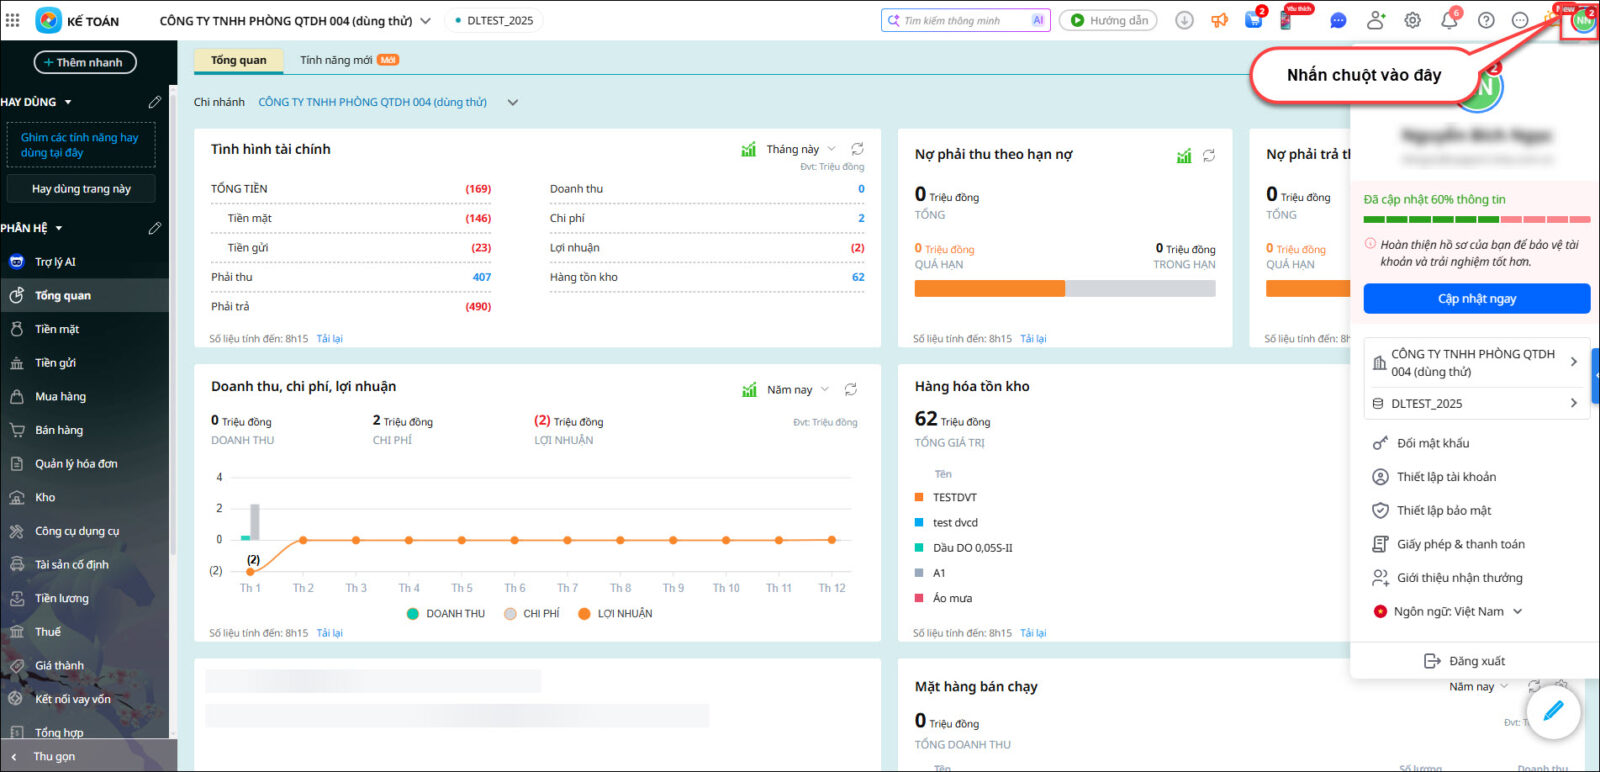Open the Tháng này period dropdown
The height and width of the screenshot is (772, 1600).
pyautogui.click(x=800, y=149)
